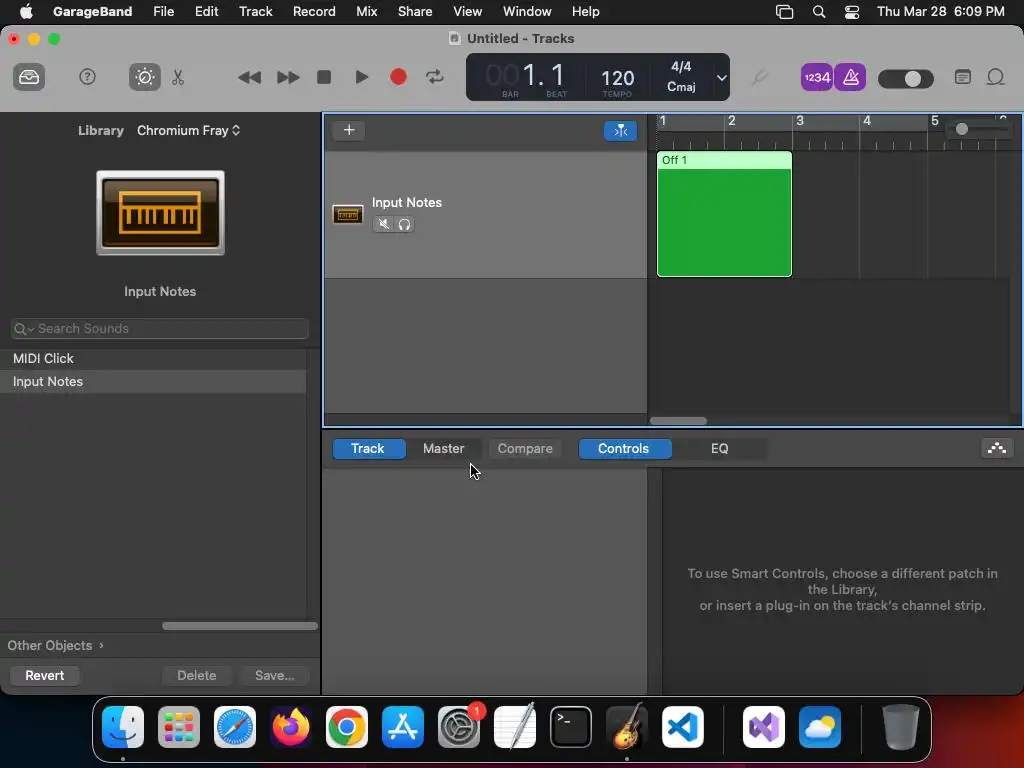Open the Note Pad button
This screenshot has width=1024, height=768.
pos(963,77)
